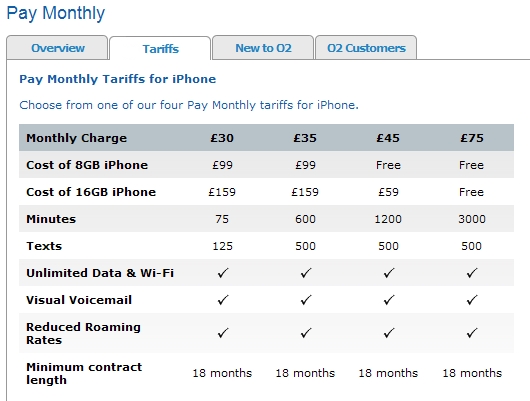This screenshot has height=401, width=530.
Task: Switch to the New to O2 tab
Action: click(263, 48)
